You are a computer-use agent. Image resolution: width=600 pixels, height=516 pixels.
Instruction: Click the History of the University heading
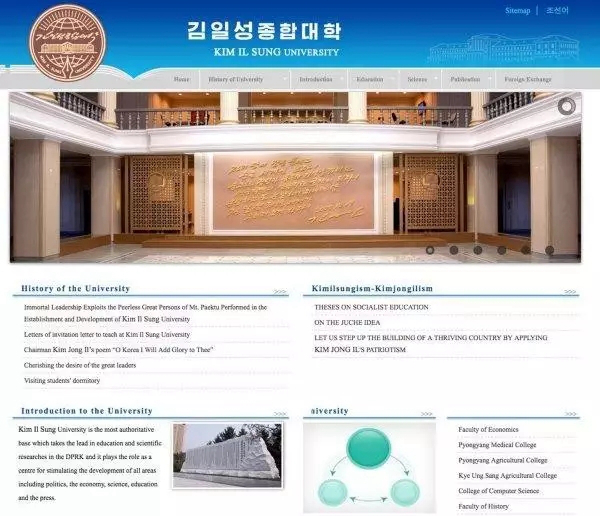76,289
